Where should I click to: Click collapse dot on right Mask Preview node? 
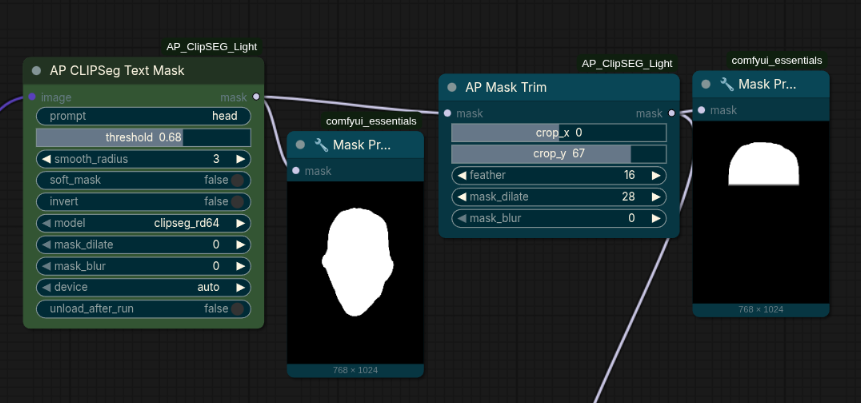pos(706,84)
